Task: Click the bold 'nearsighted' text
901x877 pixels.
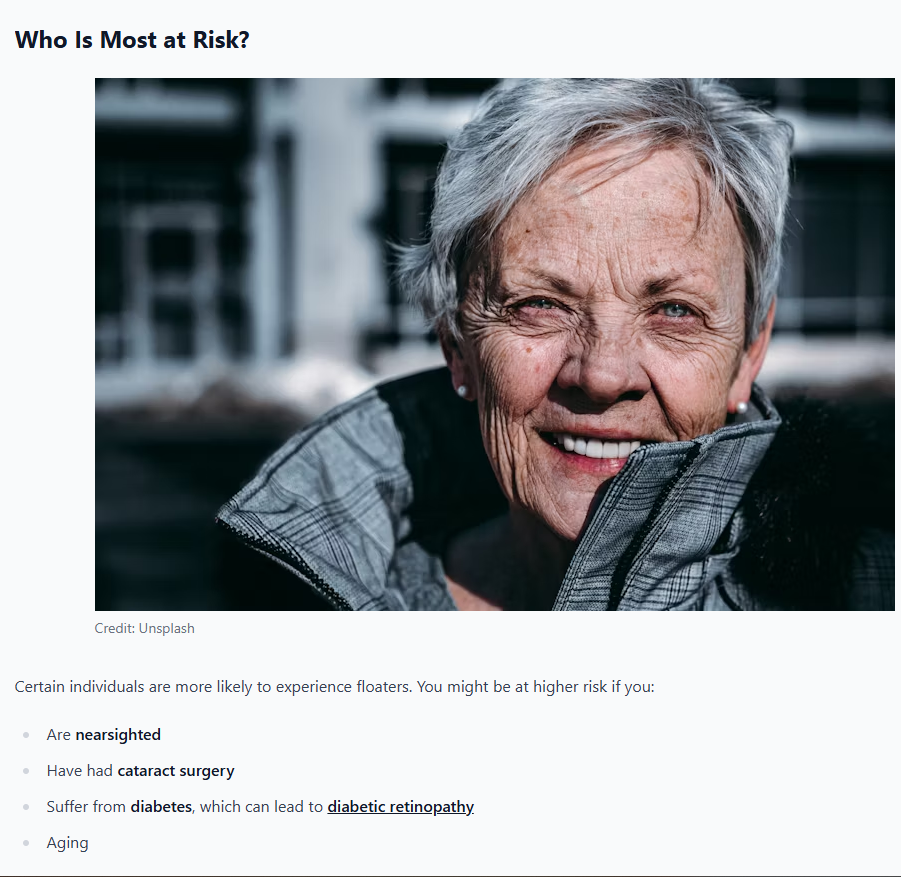Action: [118, 735]
